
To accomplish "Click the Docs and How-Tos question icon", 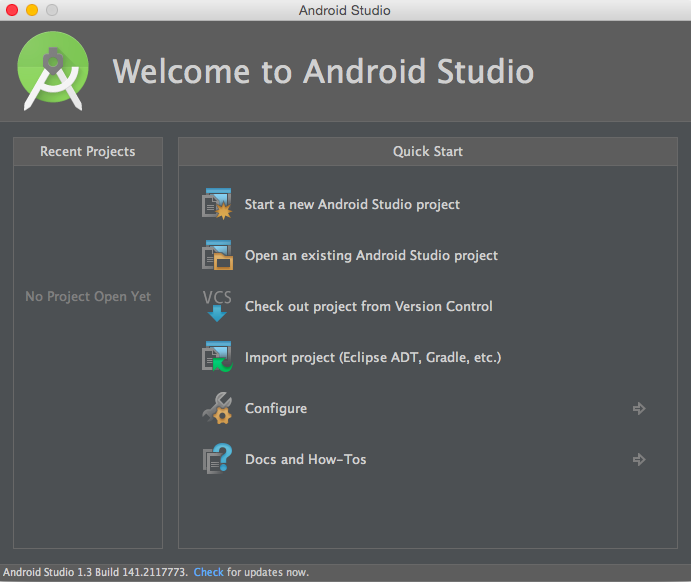I will click(x=217, y=459).
